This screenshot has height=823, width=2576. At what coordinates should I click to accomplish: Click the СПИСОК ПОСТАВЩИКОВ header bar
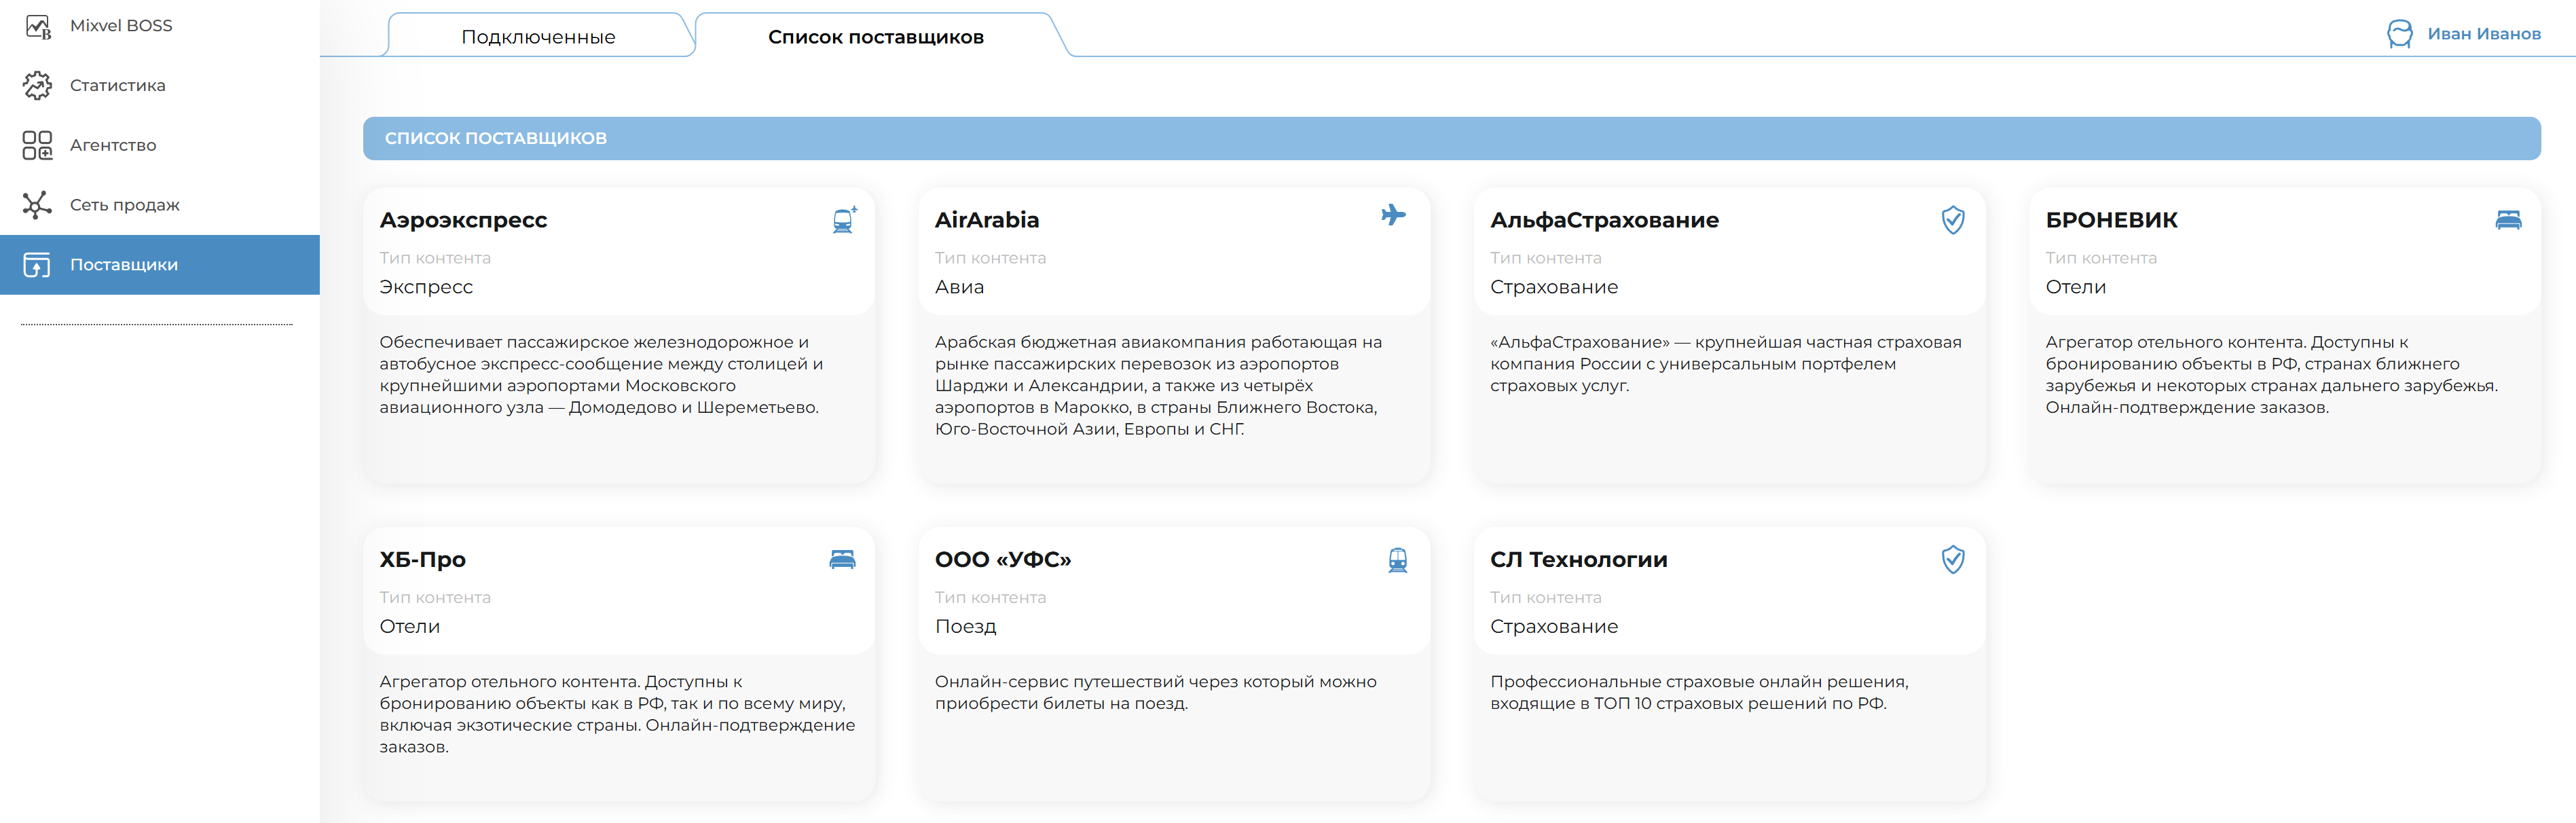coord(1451,138)
